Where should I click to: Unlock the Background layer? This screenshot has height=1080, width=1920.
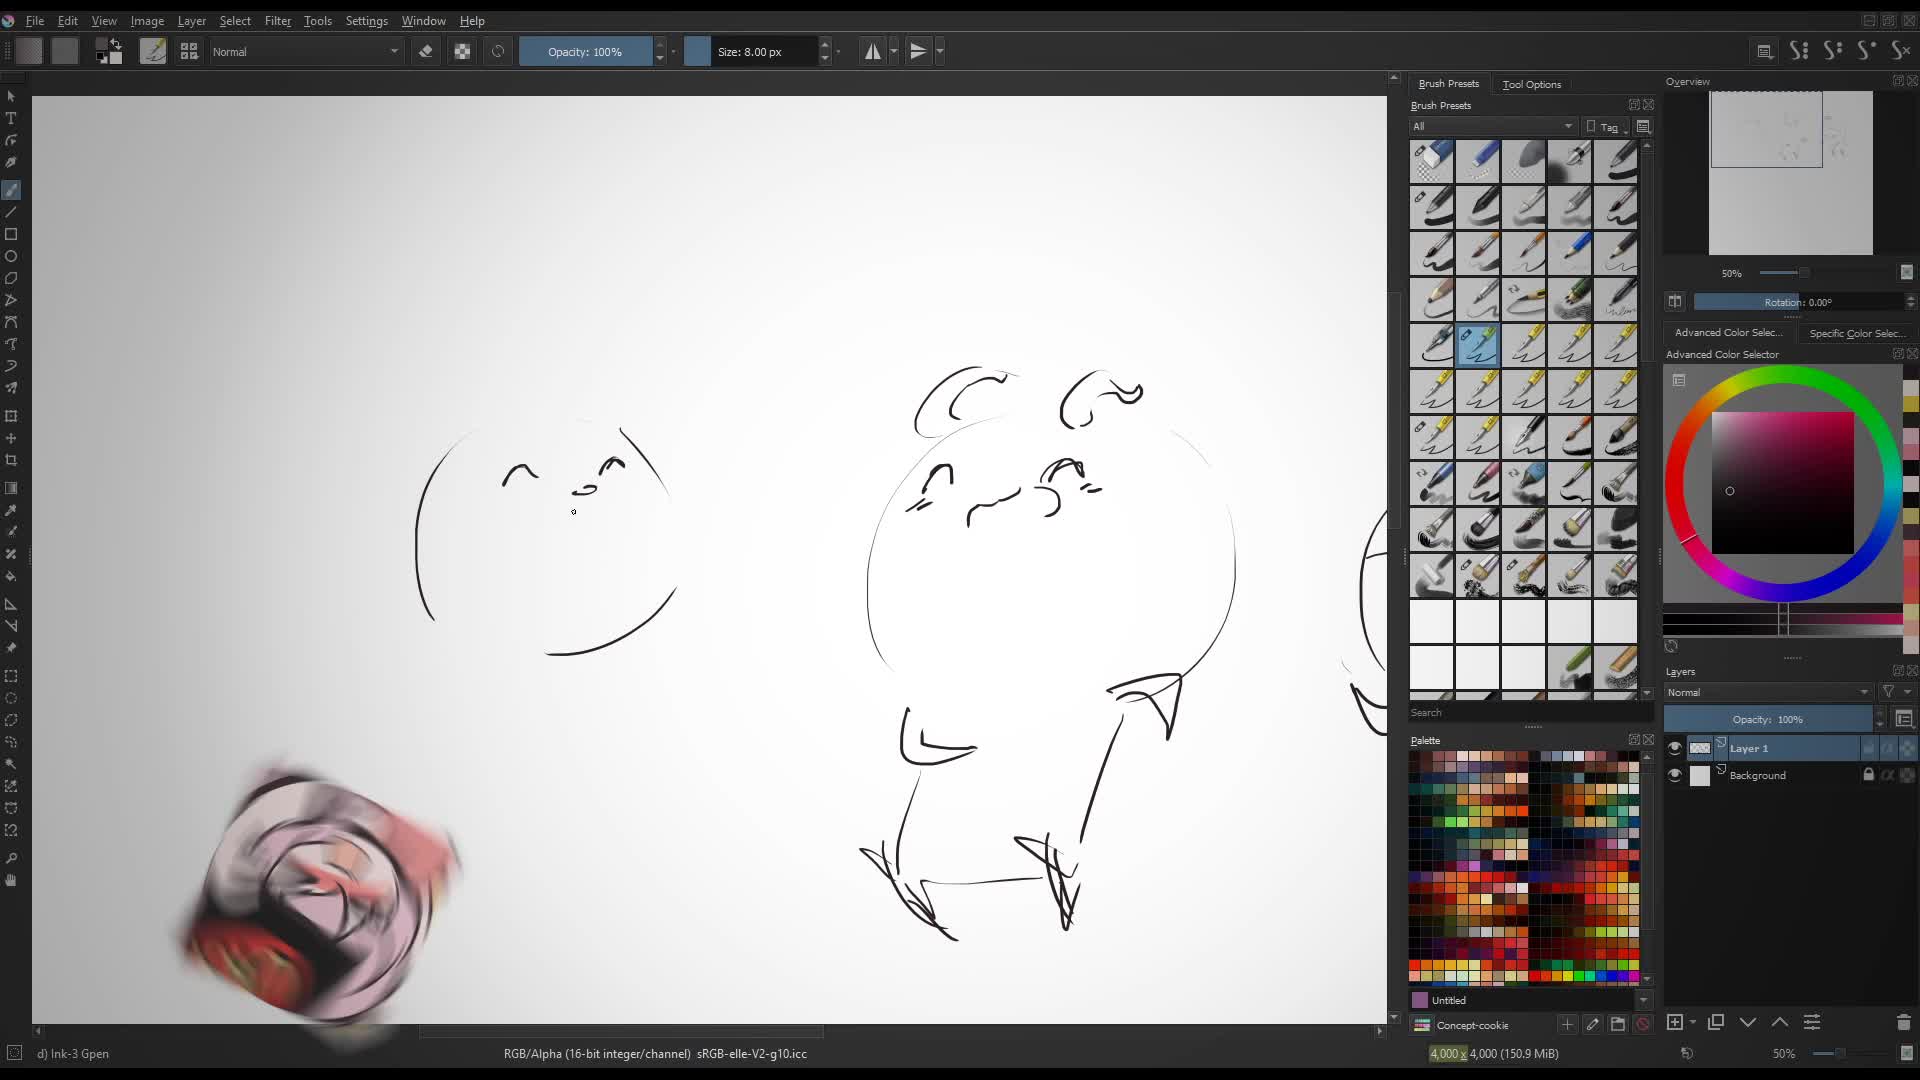click(1868, 775)
